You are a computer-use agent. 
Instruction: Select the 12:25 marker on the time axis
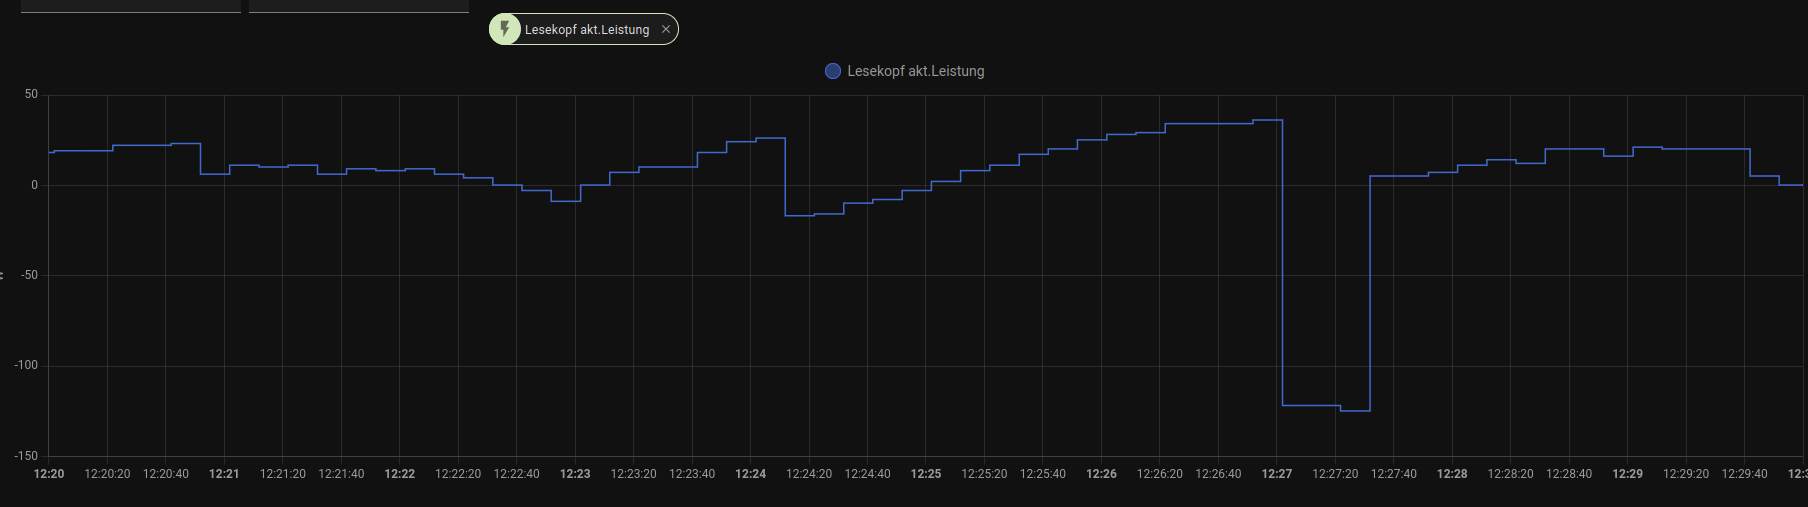tap(926, 474)
